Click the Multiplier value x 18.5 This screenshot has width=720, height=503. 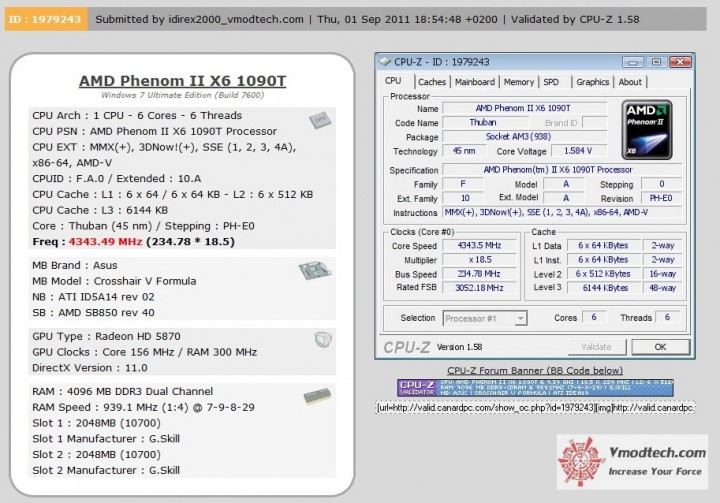[479, 260]
